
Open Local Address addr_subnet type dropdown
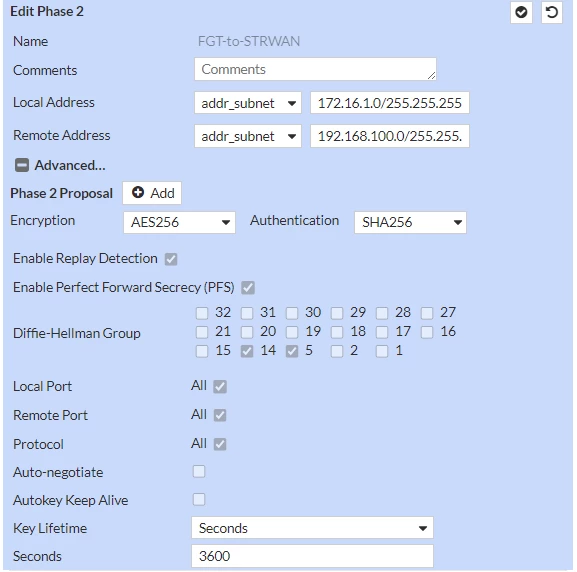pos(248,103)
